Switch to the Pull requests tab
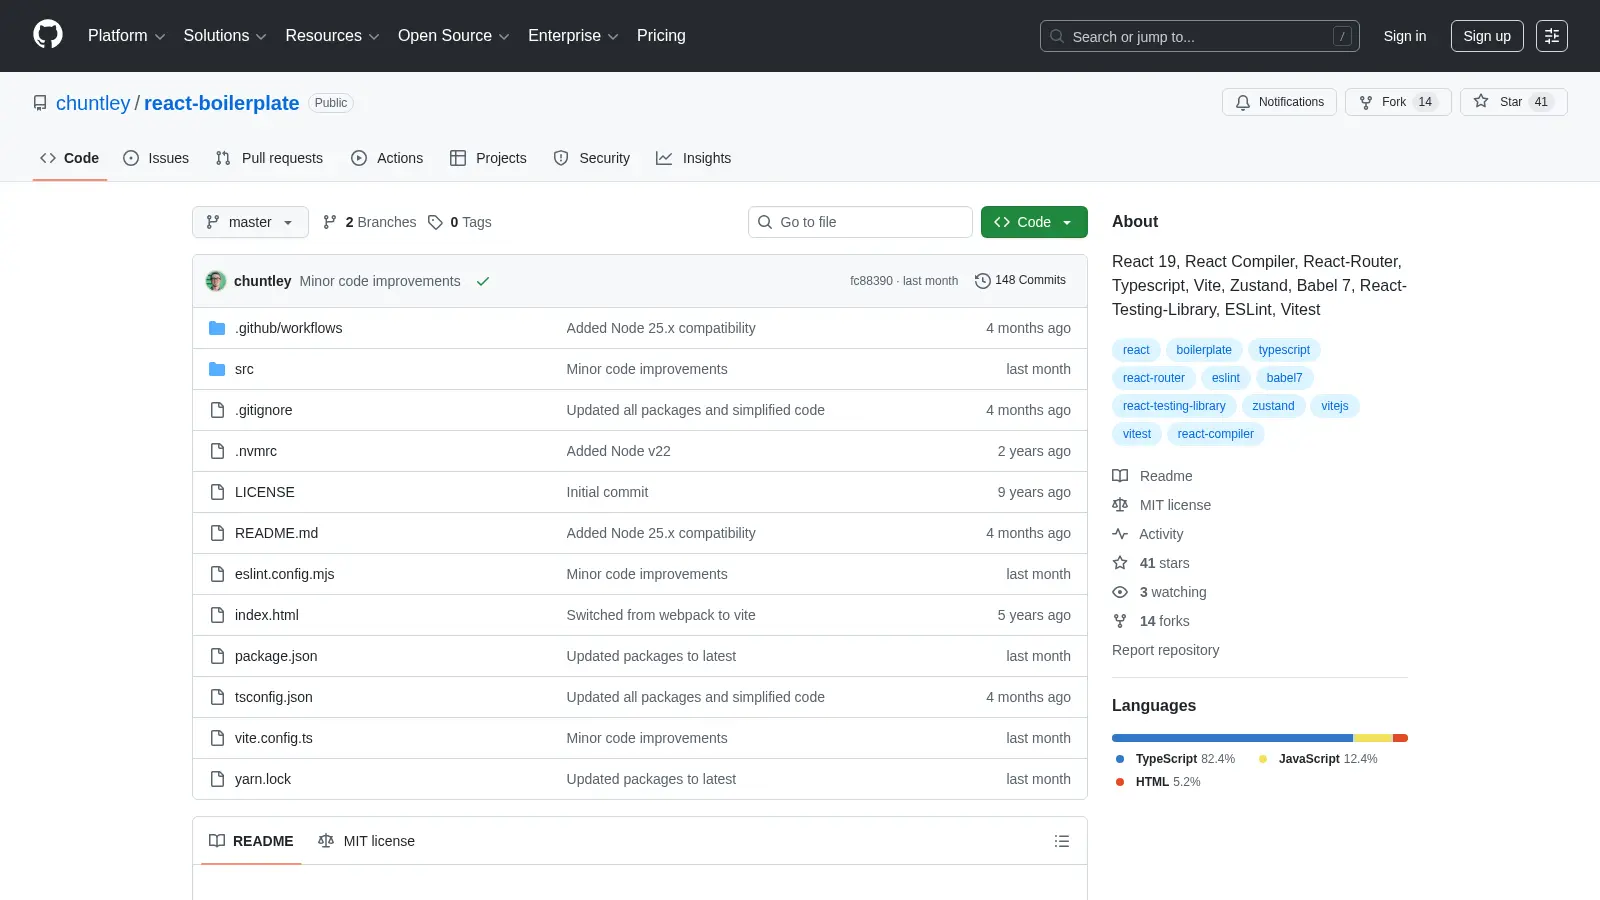 pyautogui.click(x=269, y=158)
